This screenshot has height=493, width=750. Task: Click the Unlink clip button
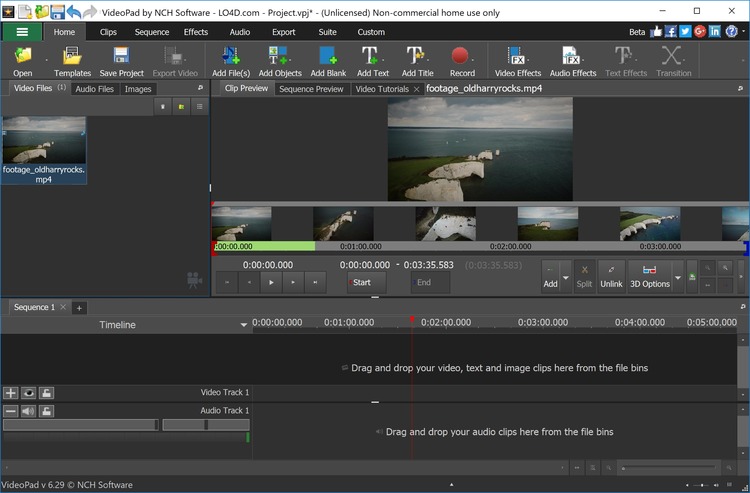pos(611,276)
